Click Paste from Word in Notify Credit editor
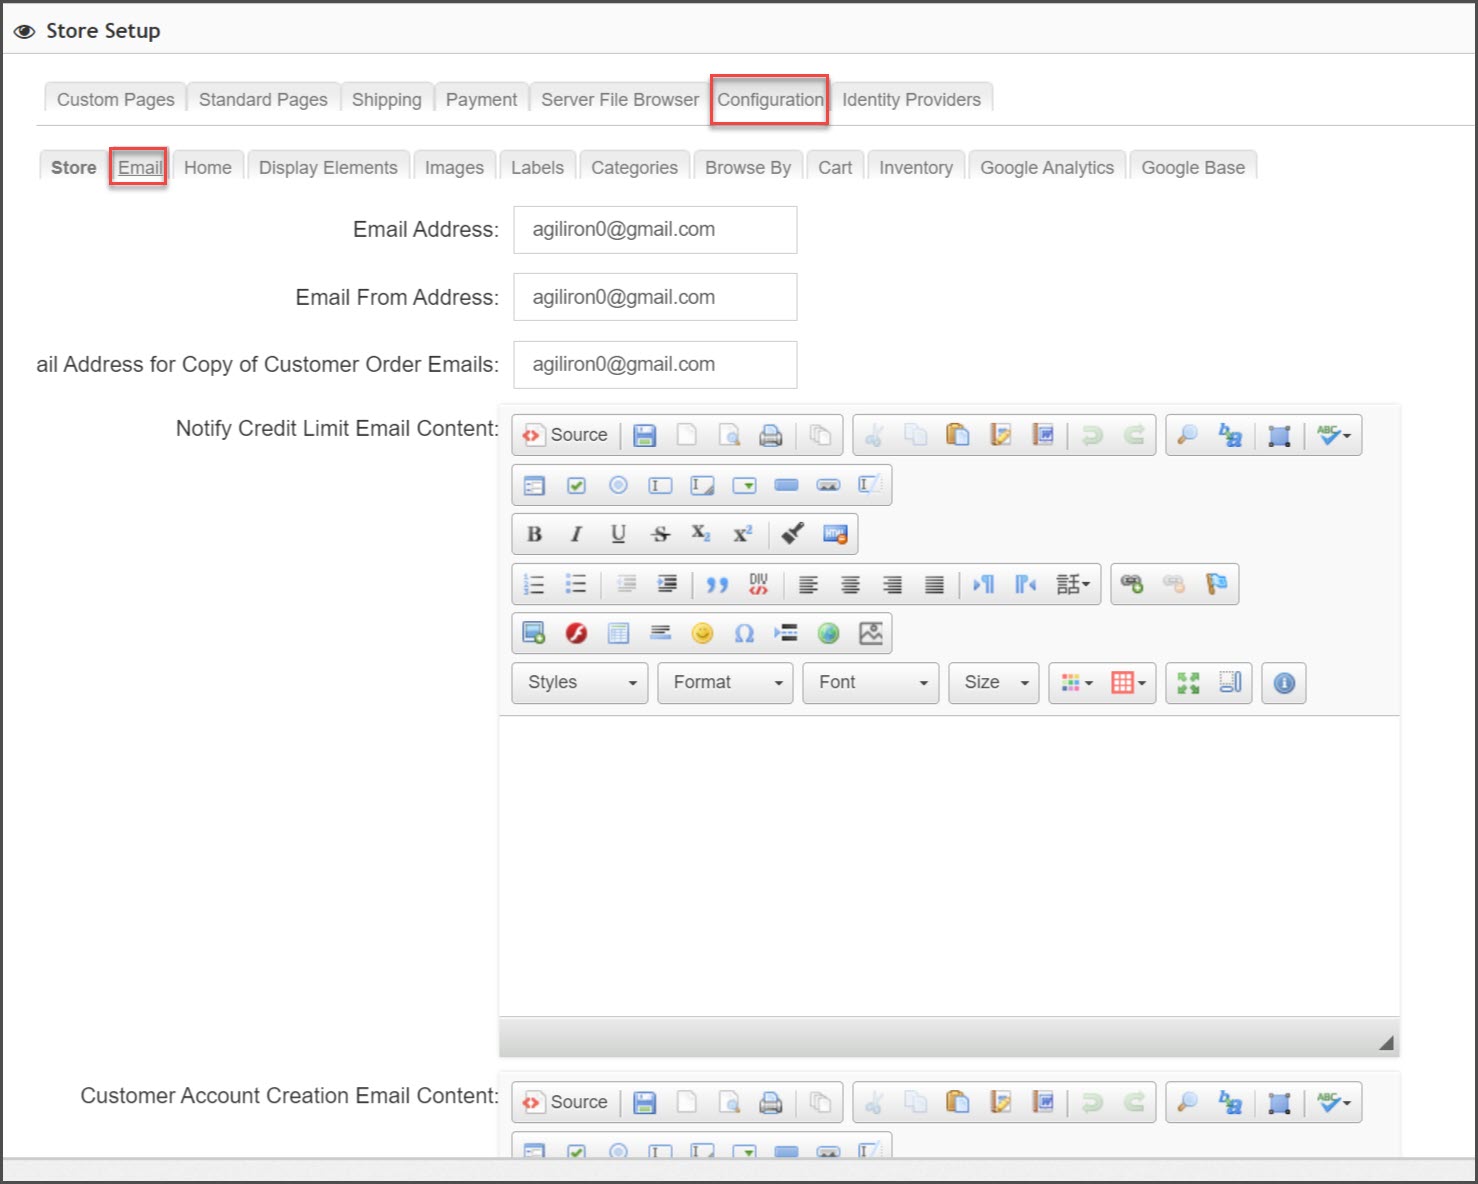1478x1184 pixels. tap(1043, 435)
